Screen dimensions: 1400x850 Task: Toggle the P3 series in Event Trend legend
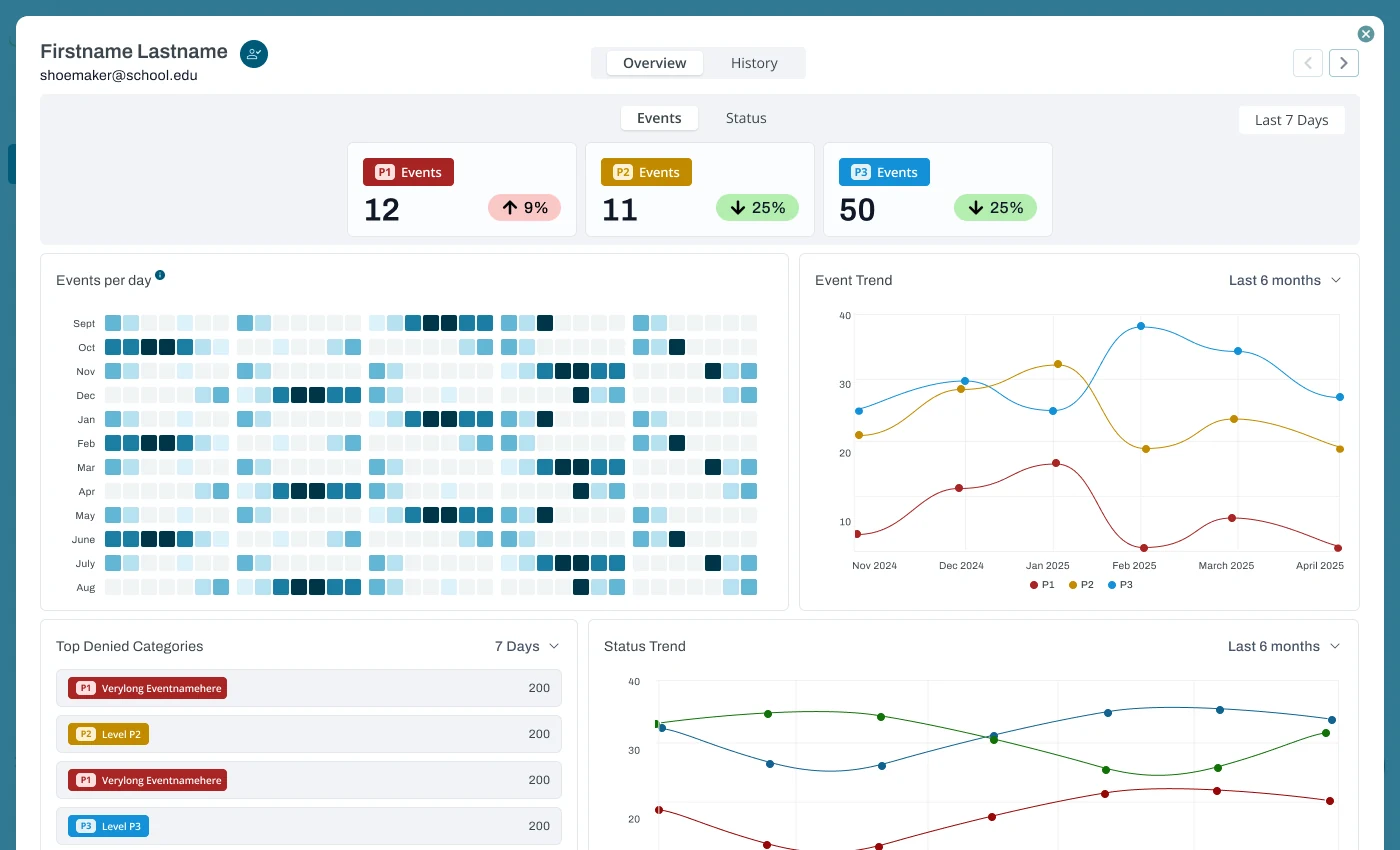click(1121, 585)
